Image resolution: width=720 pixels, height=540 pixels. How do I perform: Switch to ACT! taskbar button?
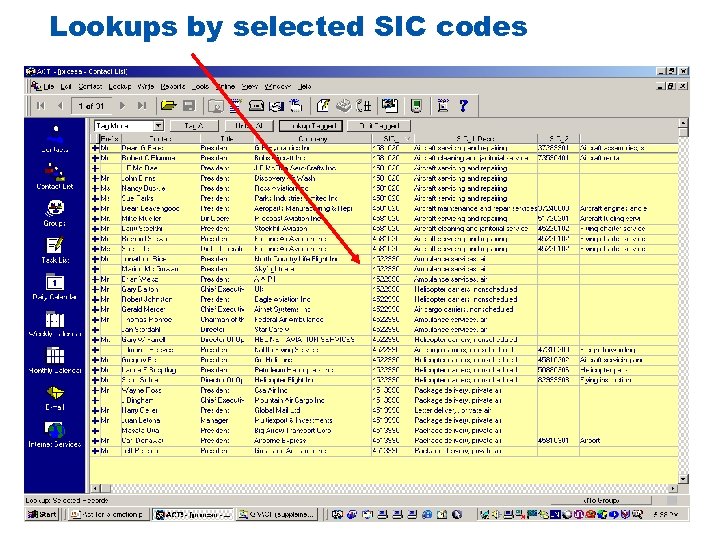tap(193, 515)
